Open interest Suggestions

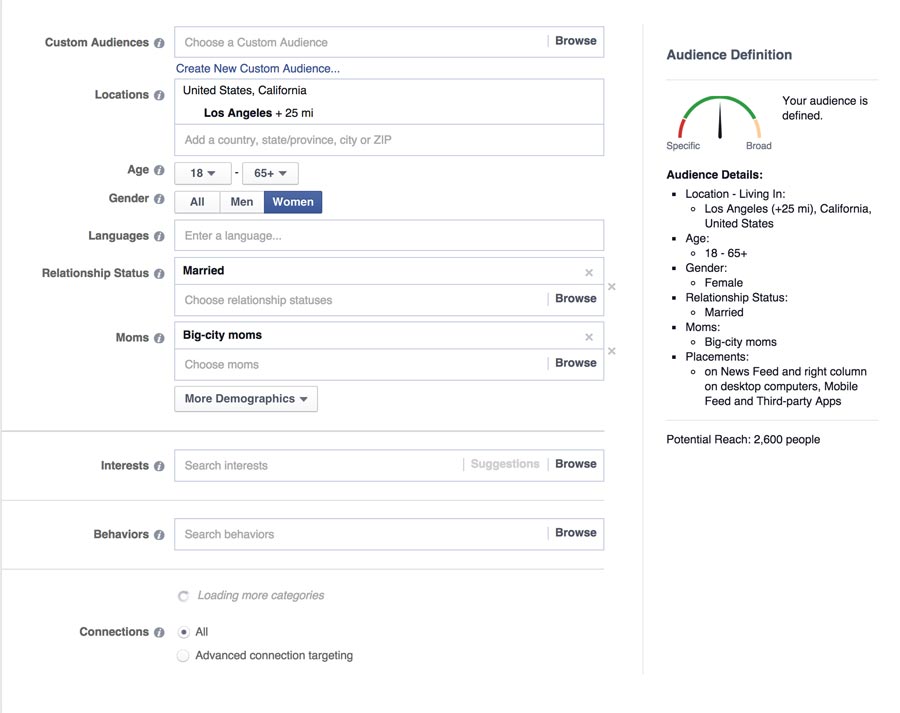click(505, 464)
